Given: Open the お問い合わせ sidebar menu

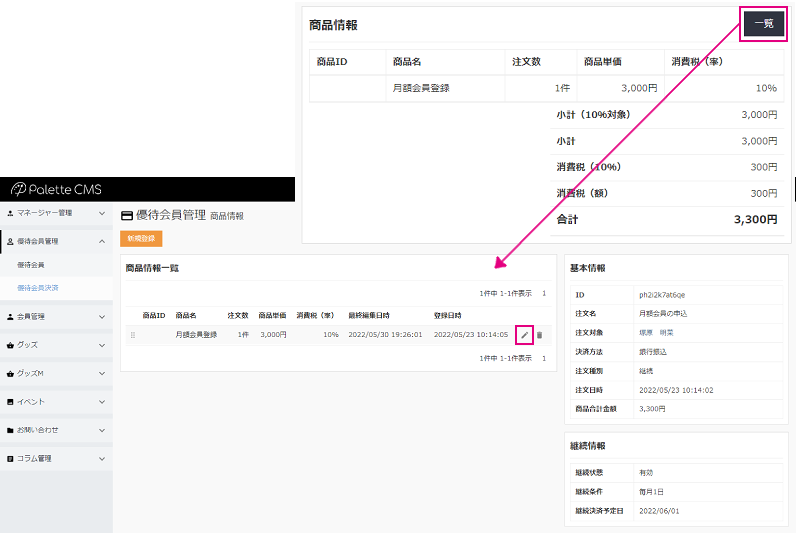Looking at the screenshot, I should [x=56, y=430].
